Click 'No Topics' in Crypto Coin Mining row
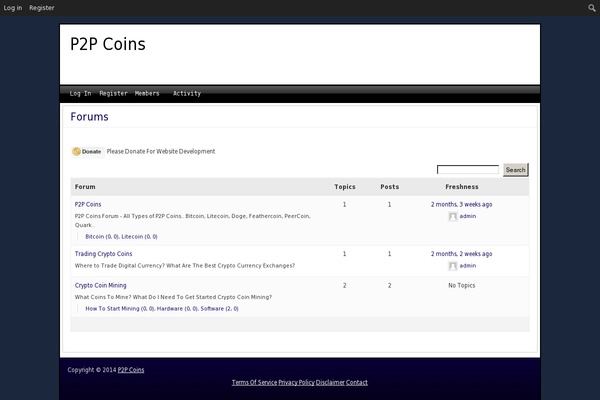This screenshot has height=400, width=600. click(461, 286)
